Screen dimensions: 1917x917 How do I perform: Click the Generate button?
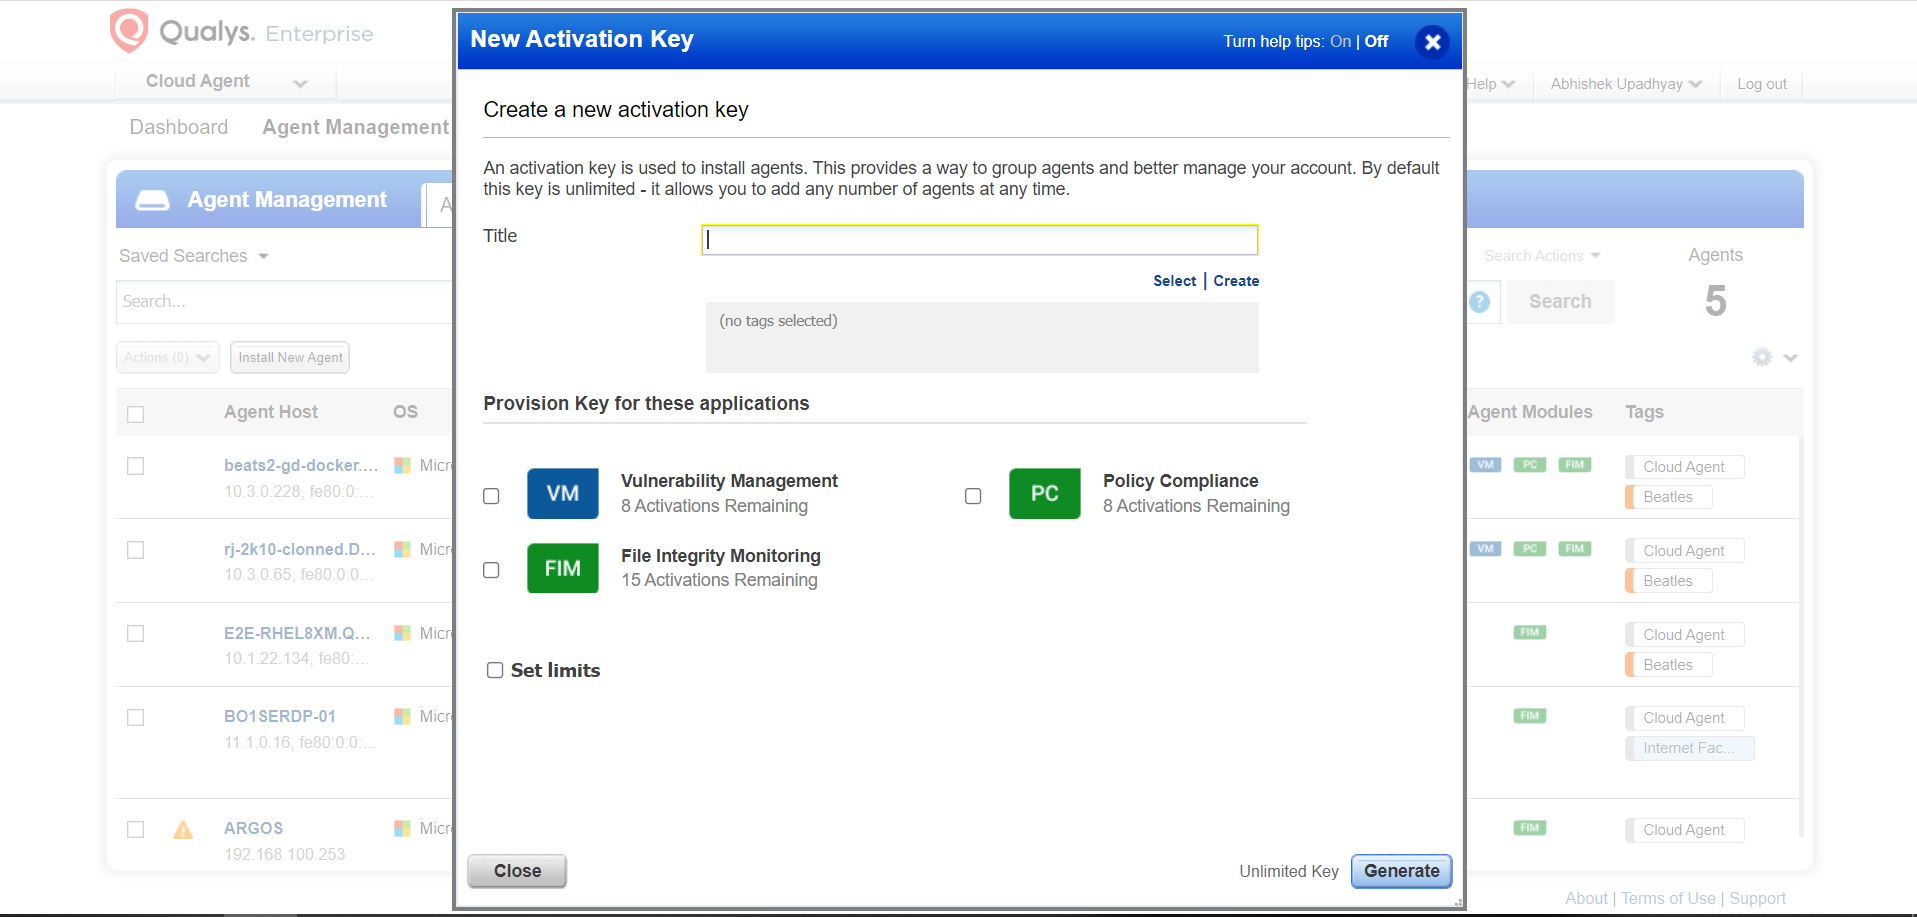click(1401, 871)
